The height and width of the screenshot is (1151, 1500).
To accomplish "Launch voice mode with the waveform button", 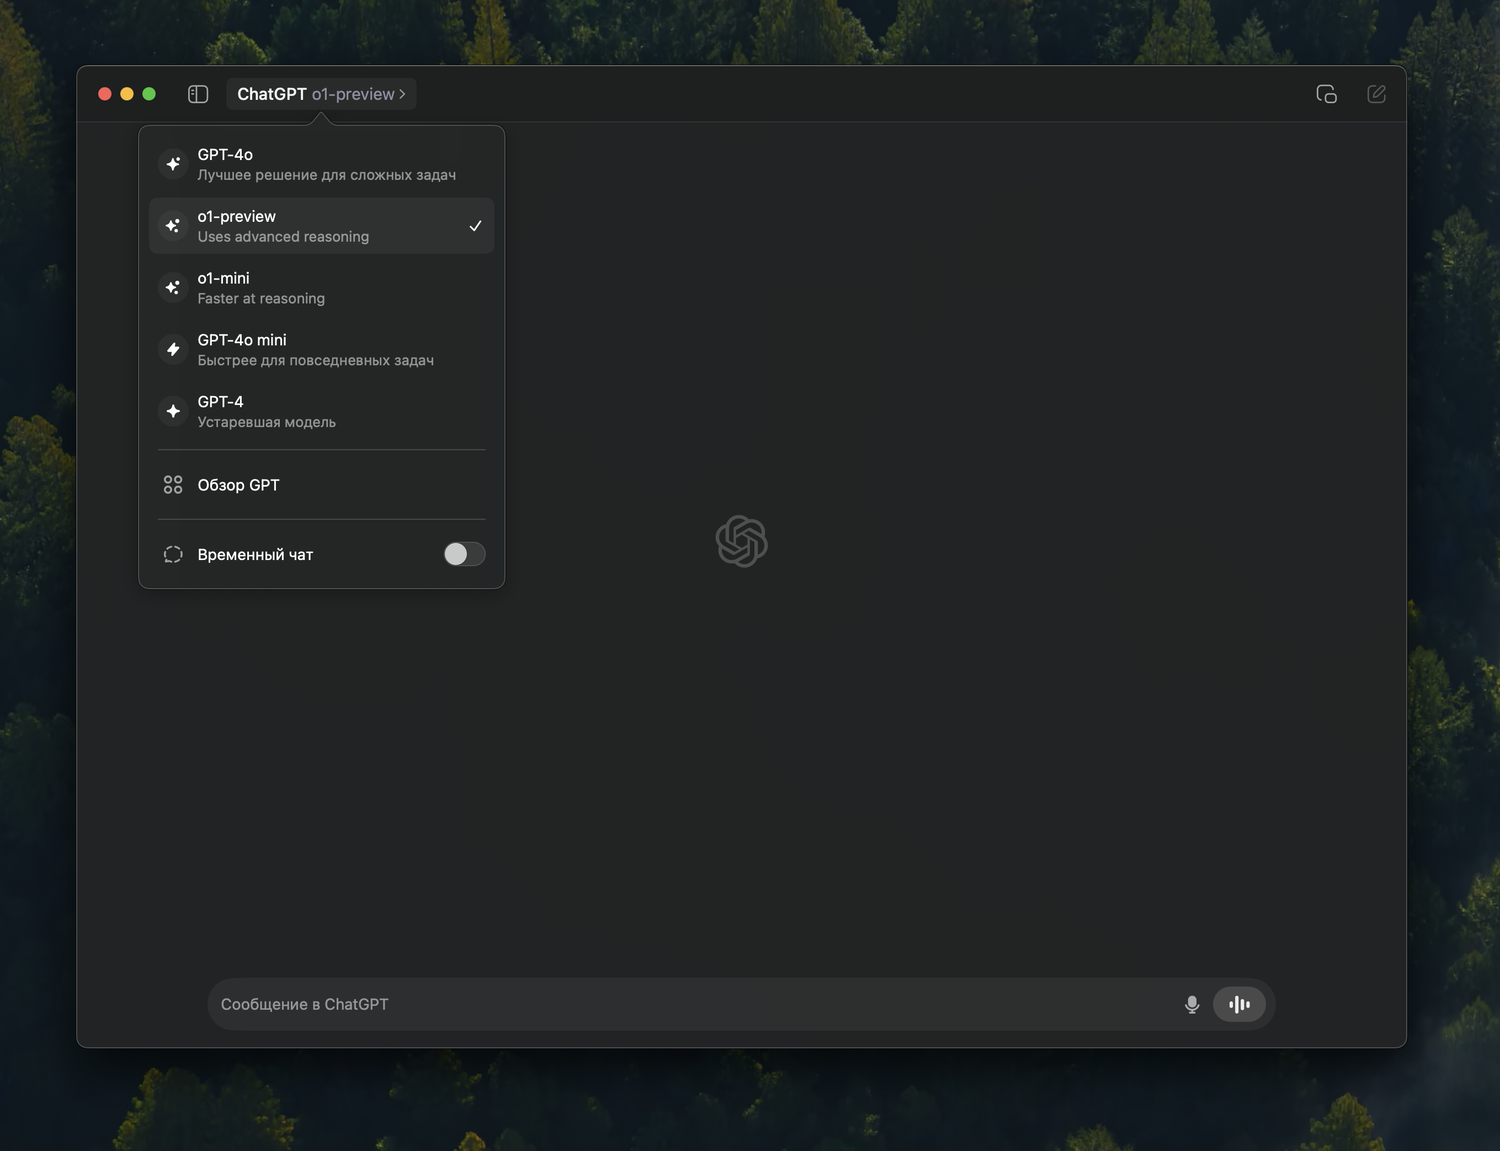I will (x=1239, y=1004).
